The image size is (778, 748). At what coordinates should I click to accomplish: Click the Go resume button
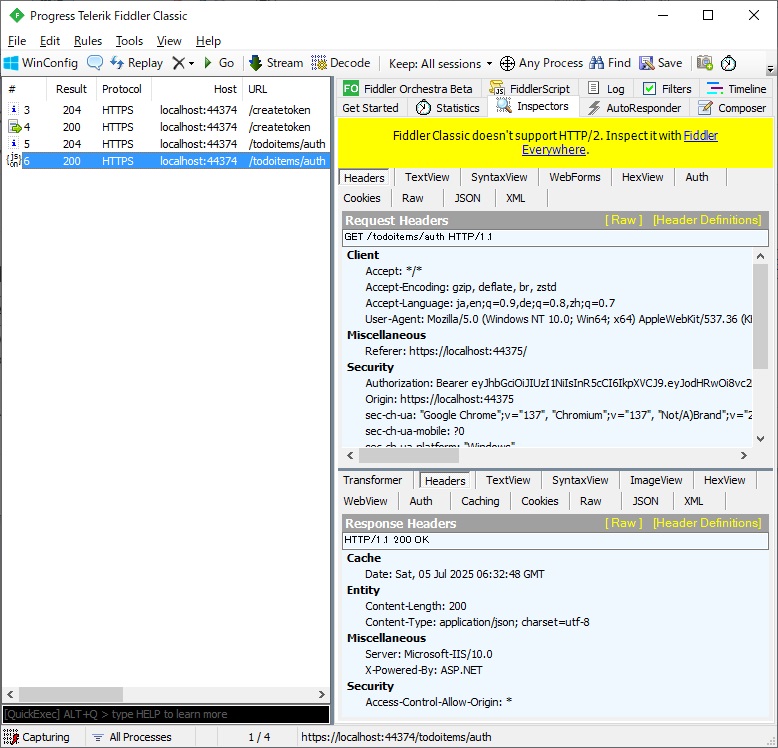pos(219,63)
